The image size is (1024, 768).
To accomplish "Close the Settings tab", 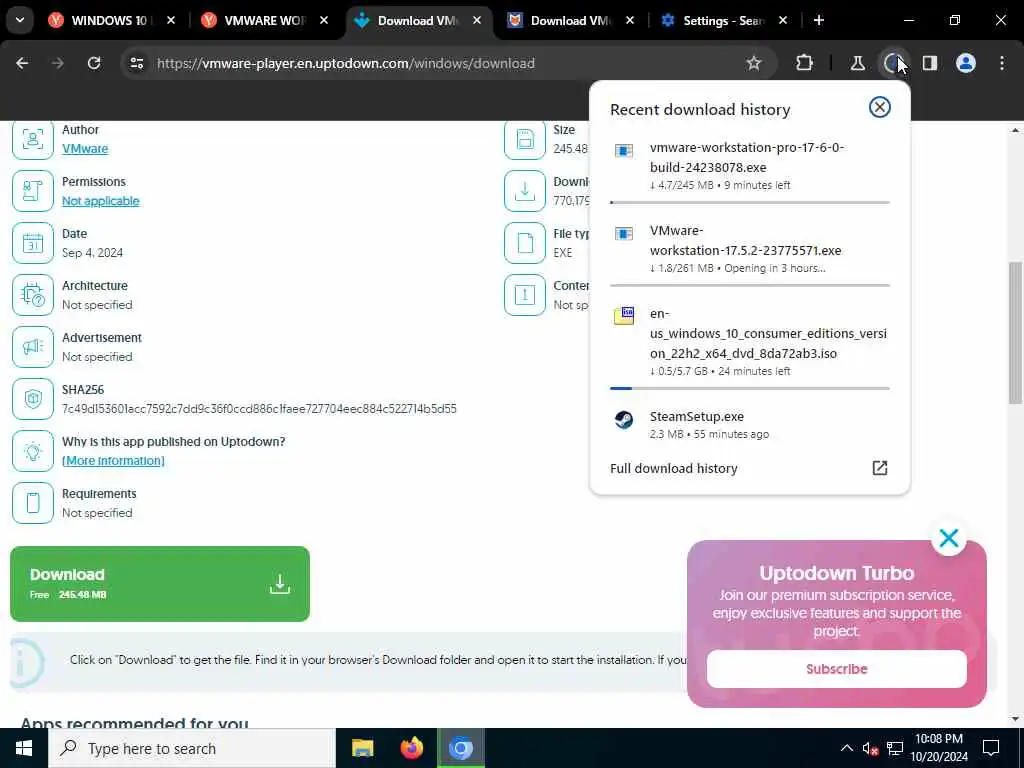I will (x=783, y=20).
